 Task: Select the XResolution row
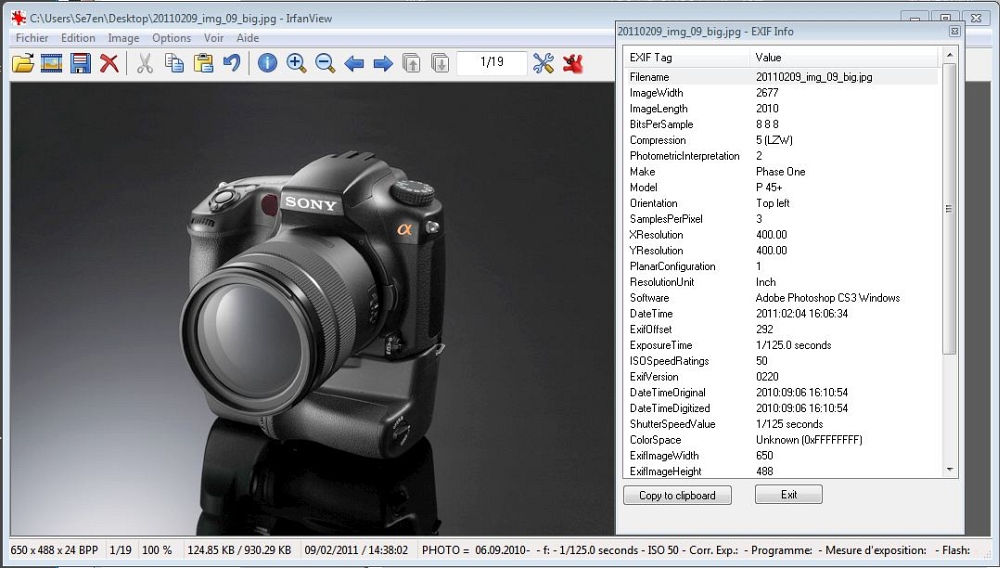pos(781,235)
